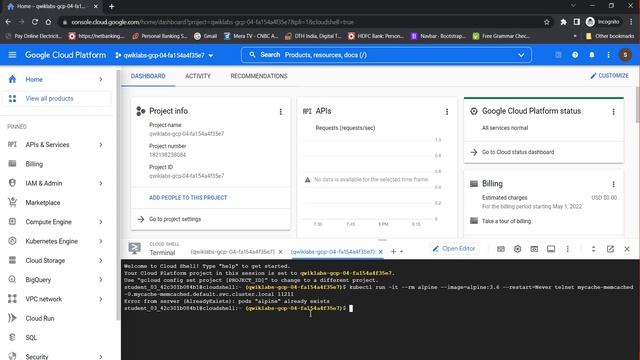The height and width of the screenshot is (360, 640).
Task: Open Billing card options menu
Action: click(x=613, y=184)
